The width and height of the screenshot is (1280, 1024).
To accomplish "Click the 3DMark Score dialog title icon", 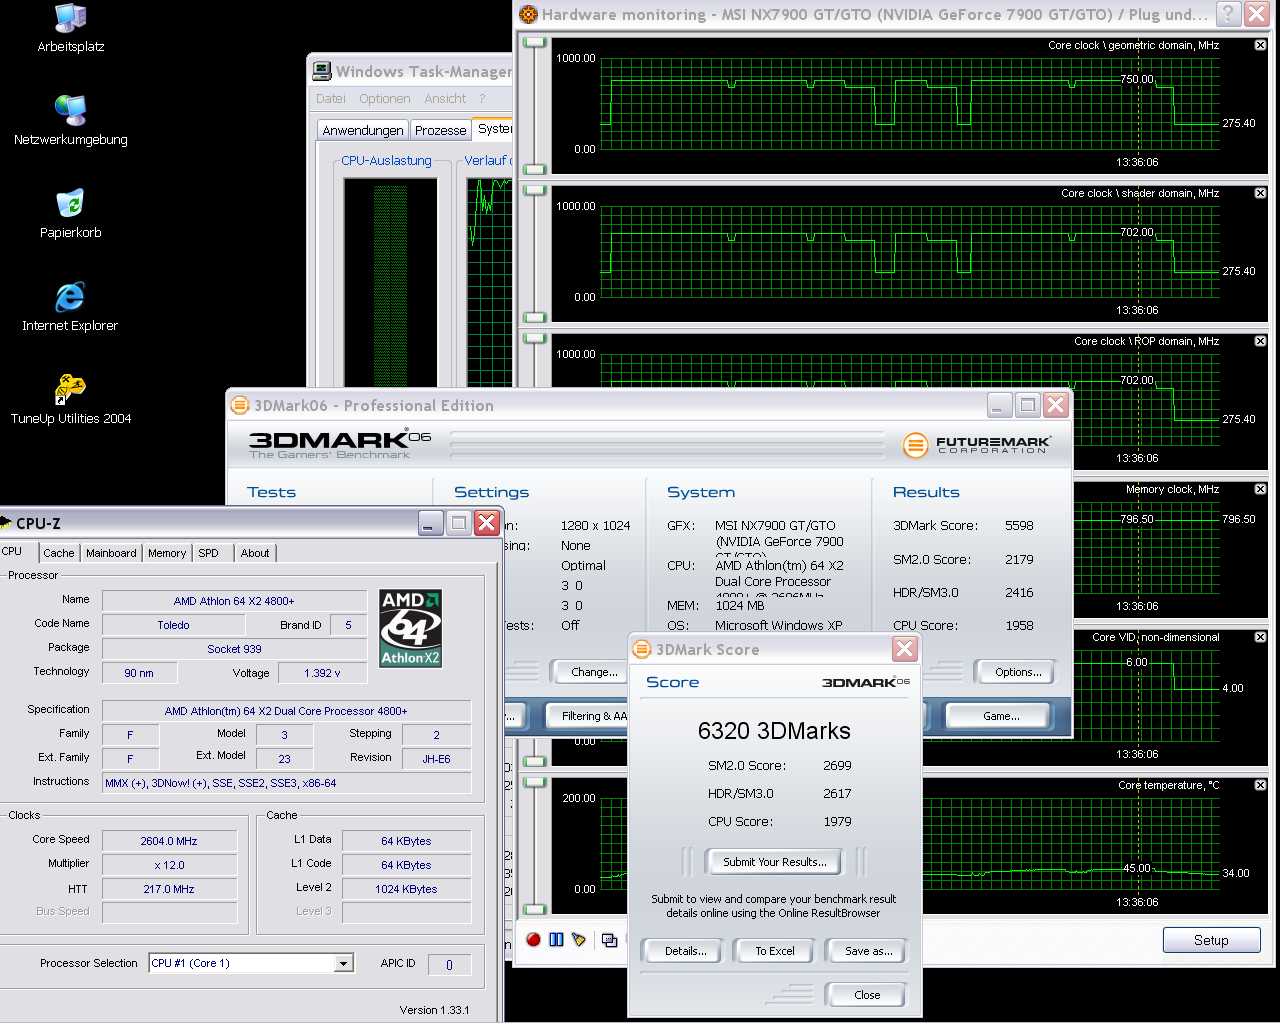I will [642, 649].
